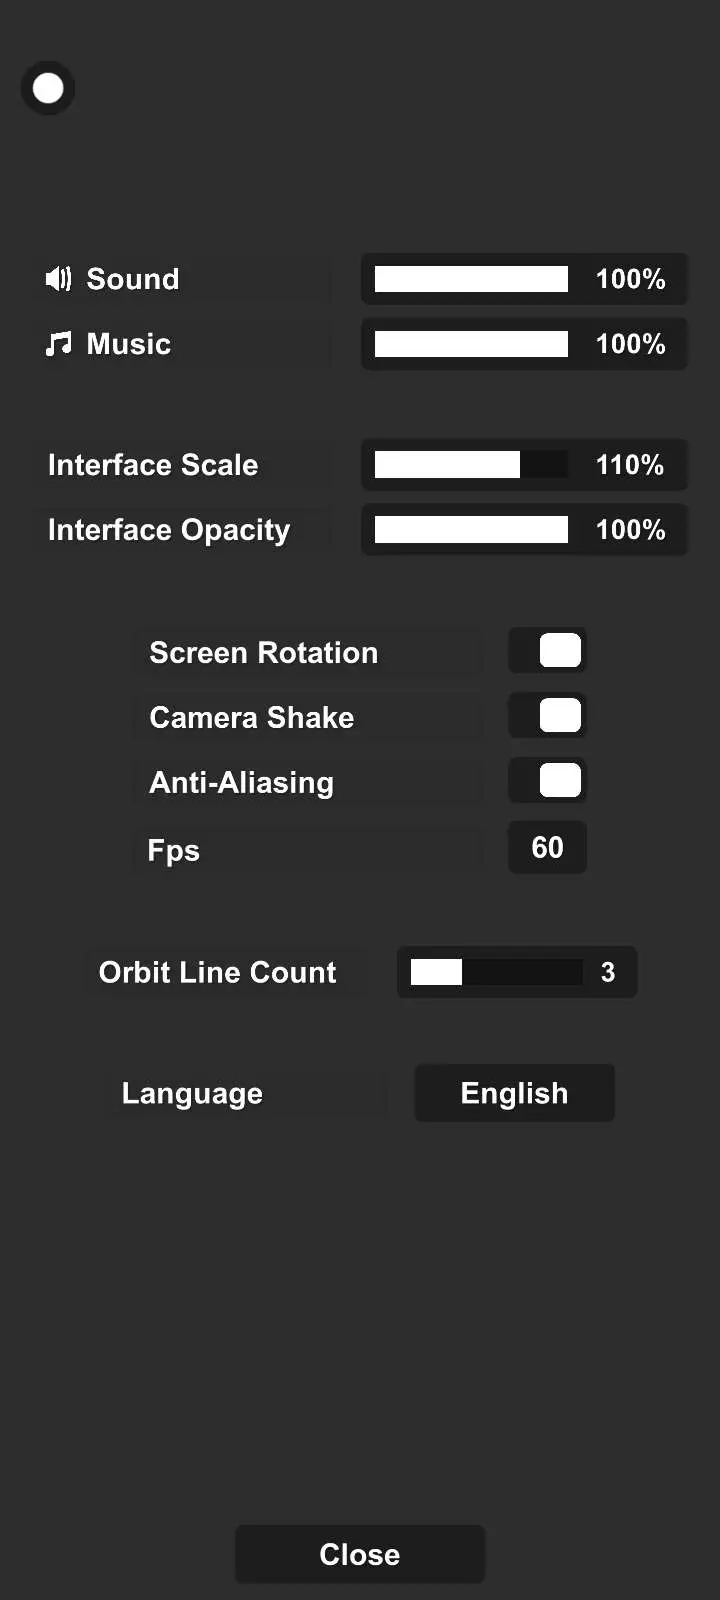Change the Fps value of 60
Viewport: 720px width, 1600px height.
pos(547,848)
